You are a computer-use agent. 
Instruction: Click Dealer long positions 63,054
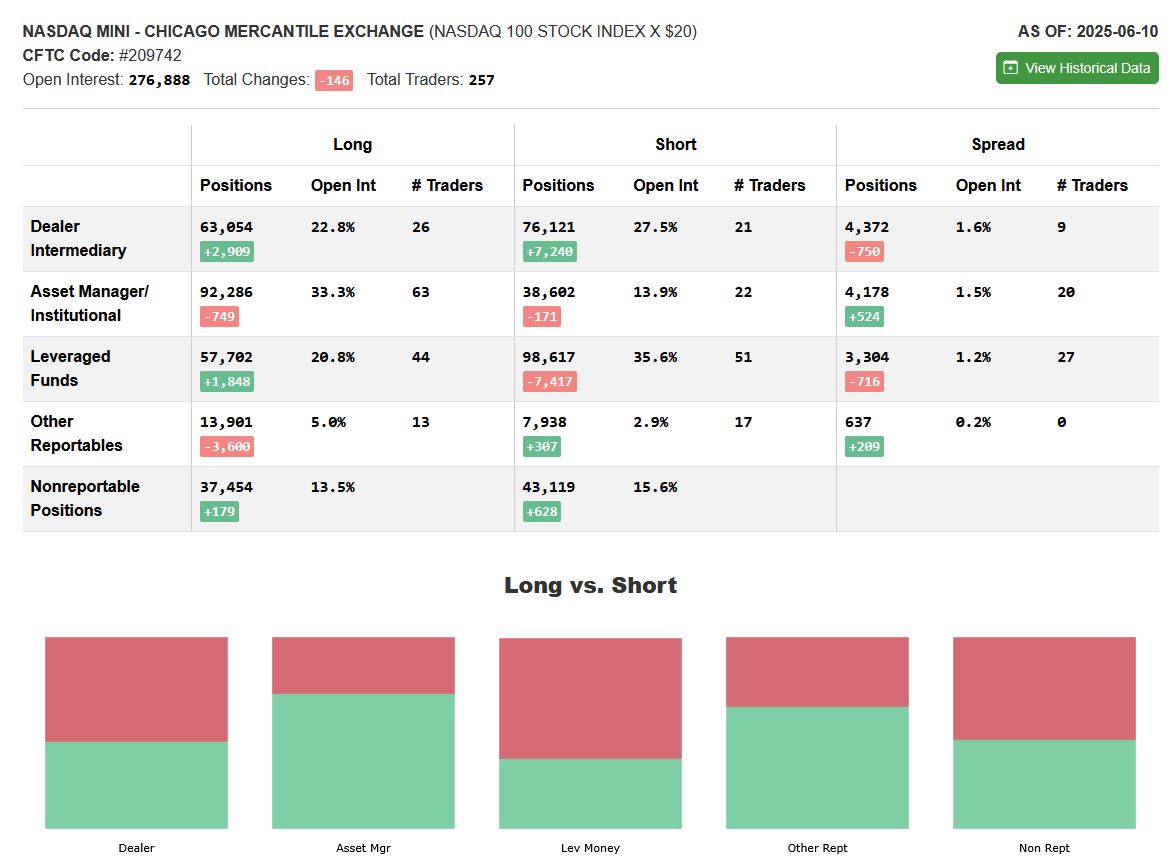coord(226,227)
